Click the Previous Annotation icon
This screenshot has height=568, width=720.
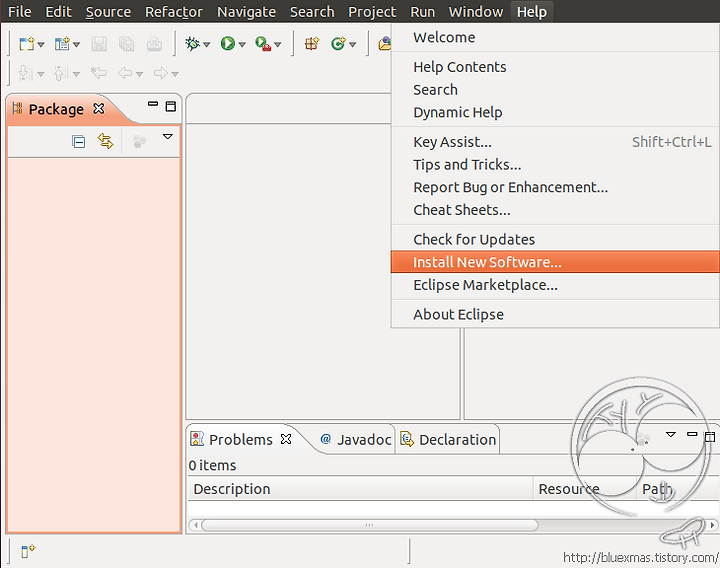[61, 73]
